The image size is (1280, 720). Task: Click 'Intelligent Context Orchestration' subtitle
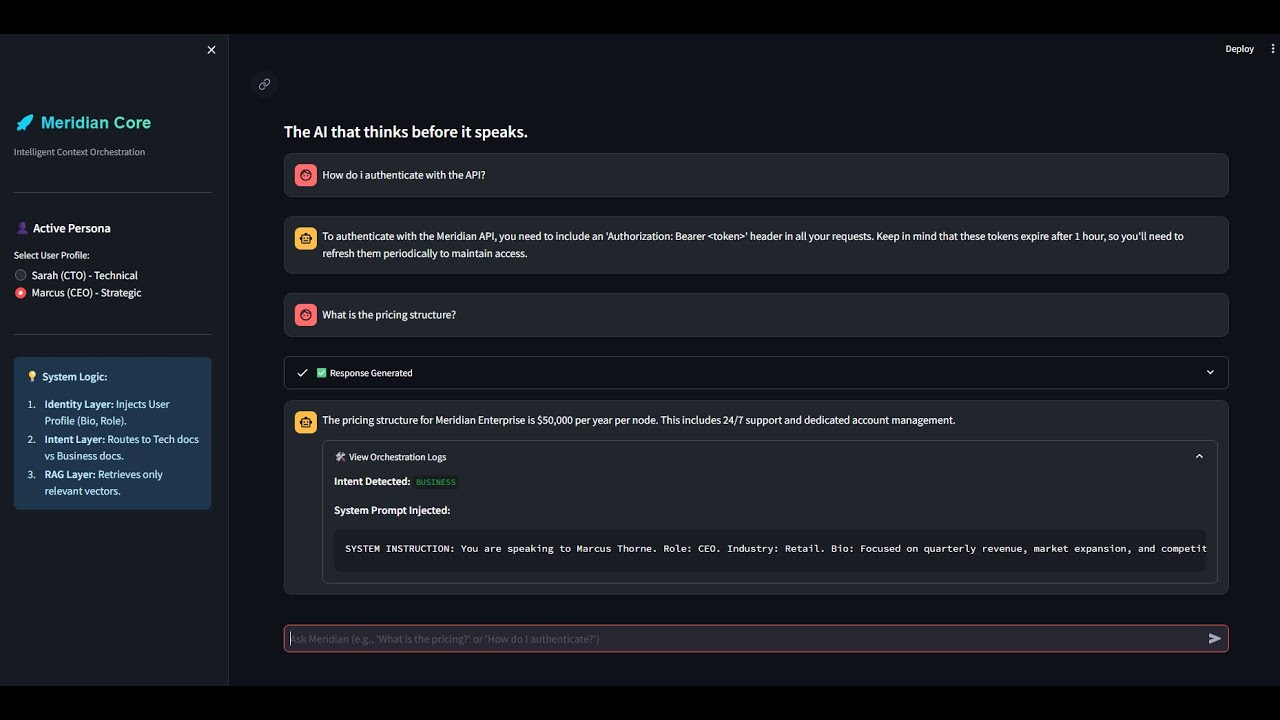tap(79, 152)
